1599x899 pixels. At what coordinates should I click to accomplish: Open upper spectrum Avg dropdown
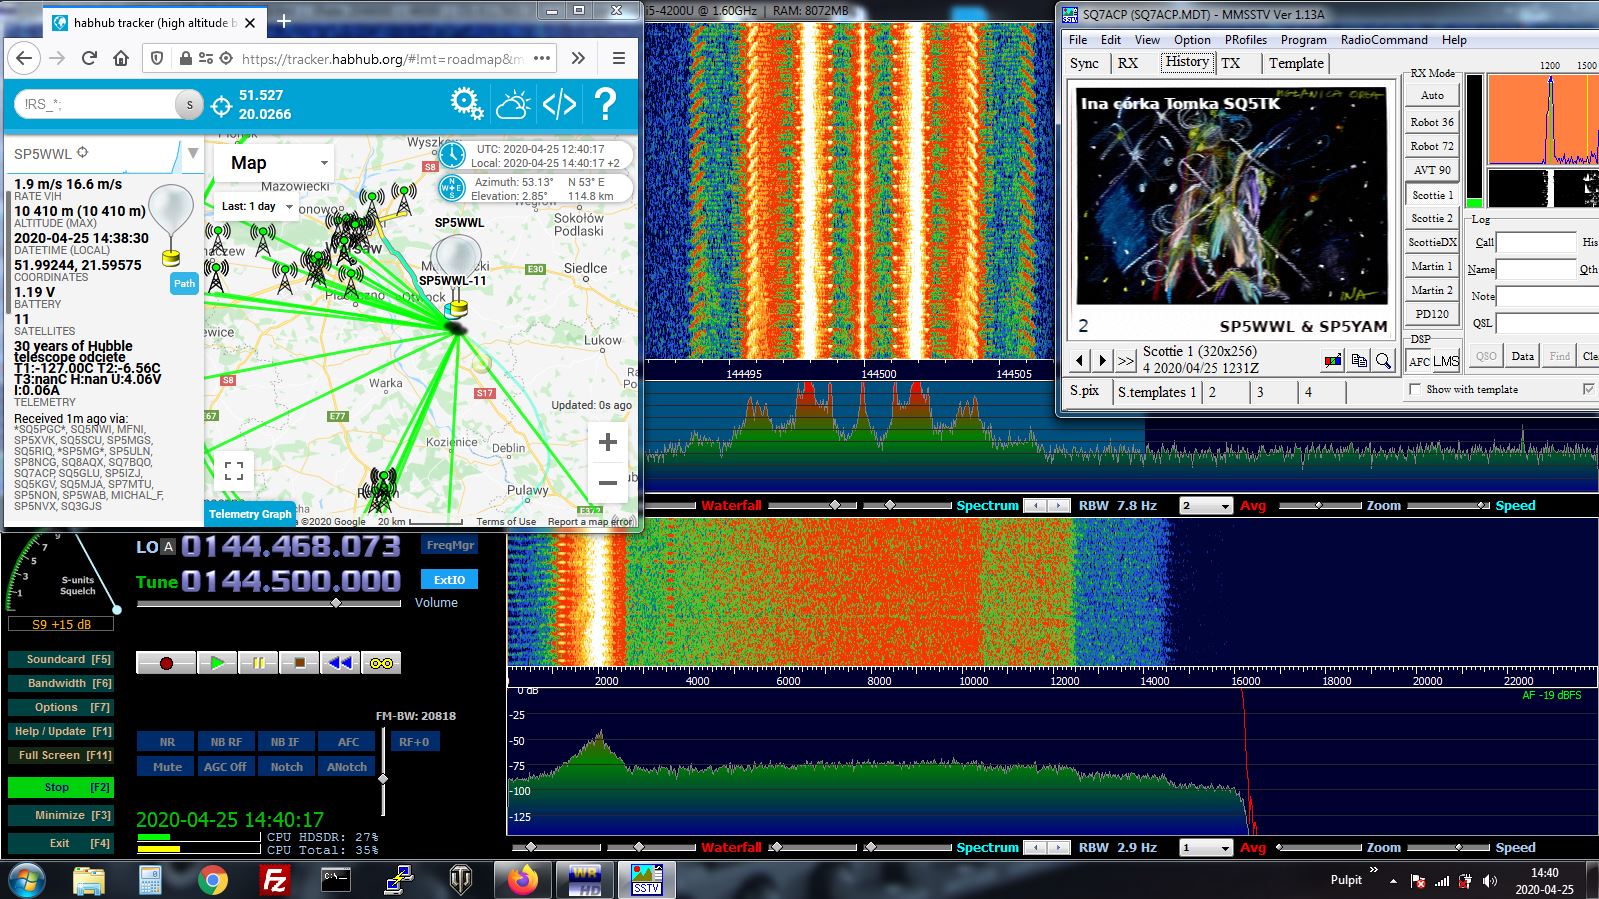pyautogui.click(x=1206, y=506)
